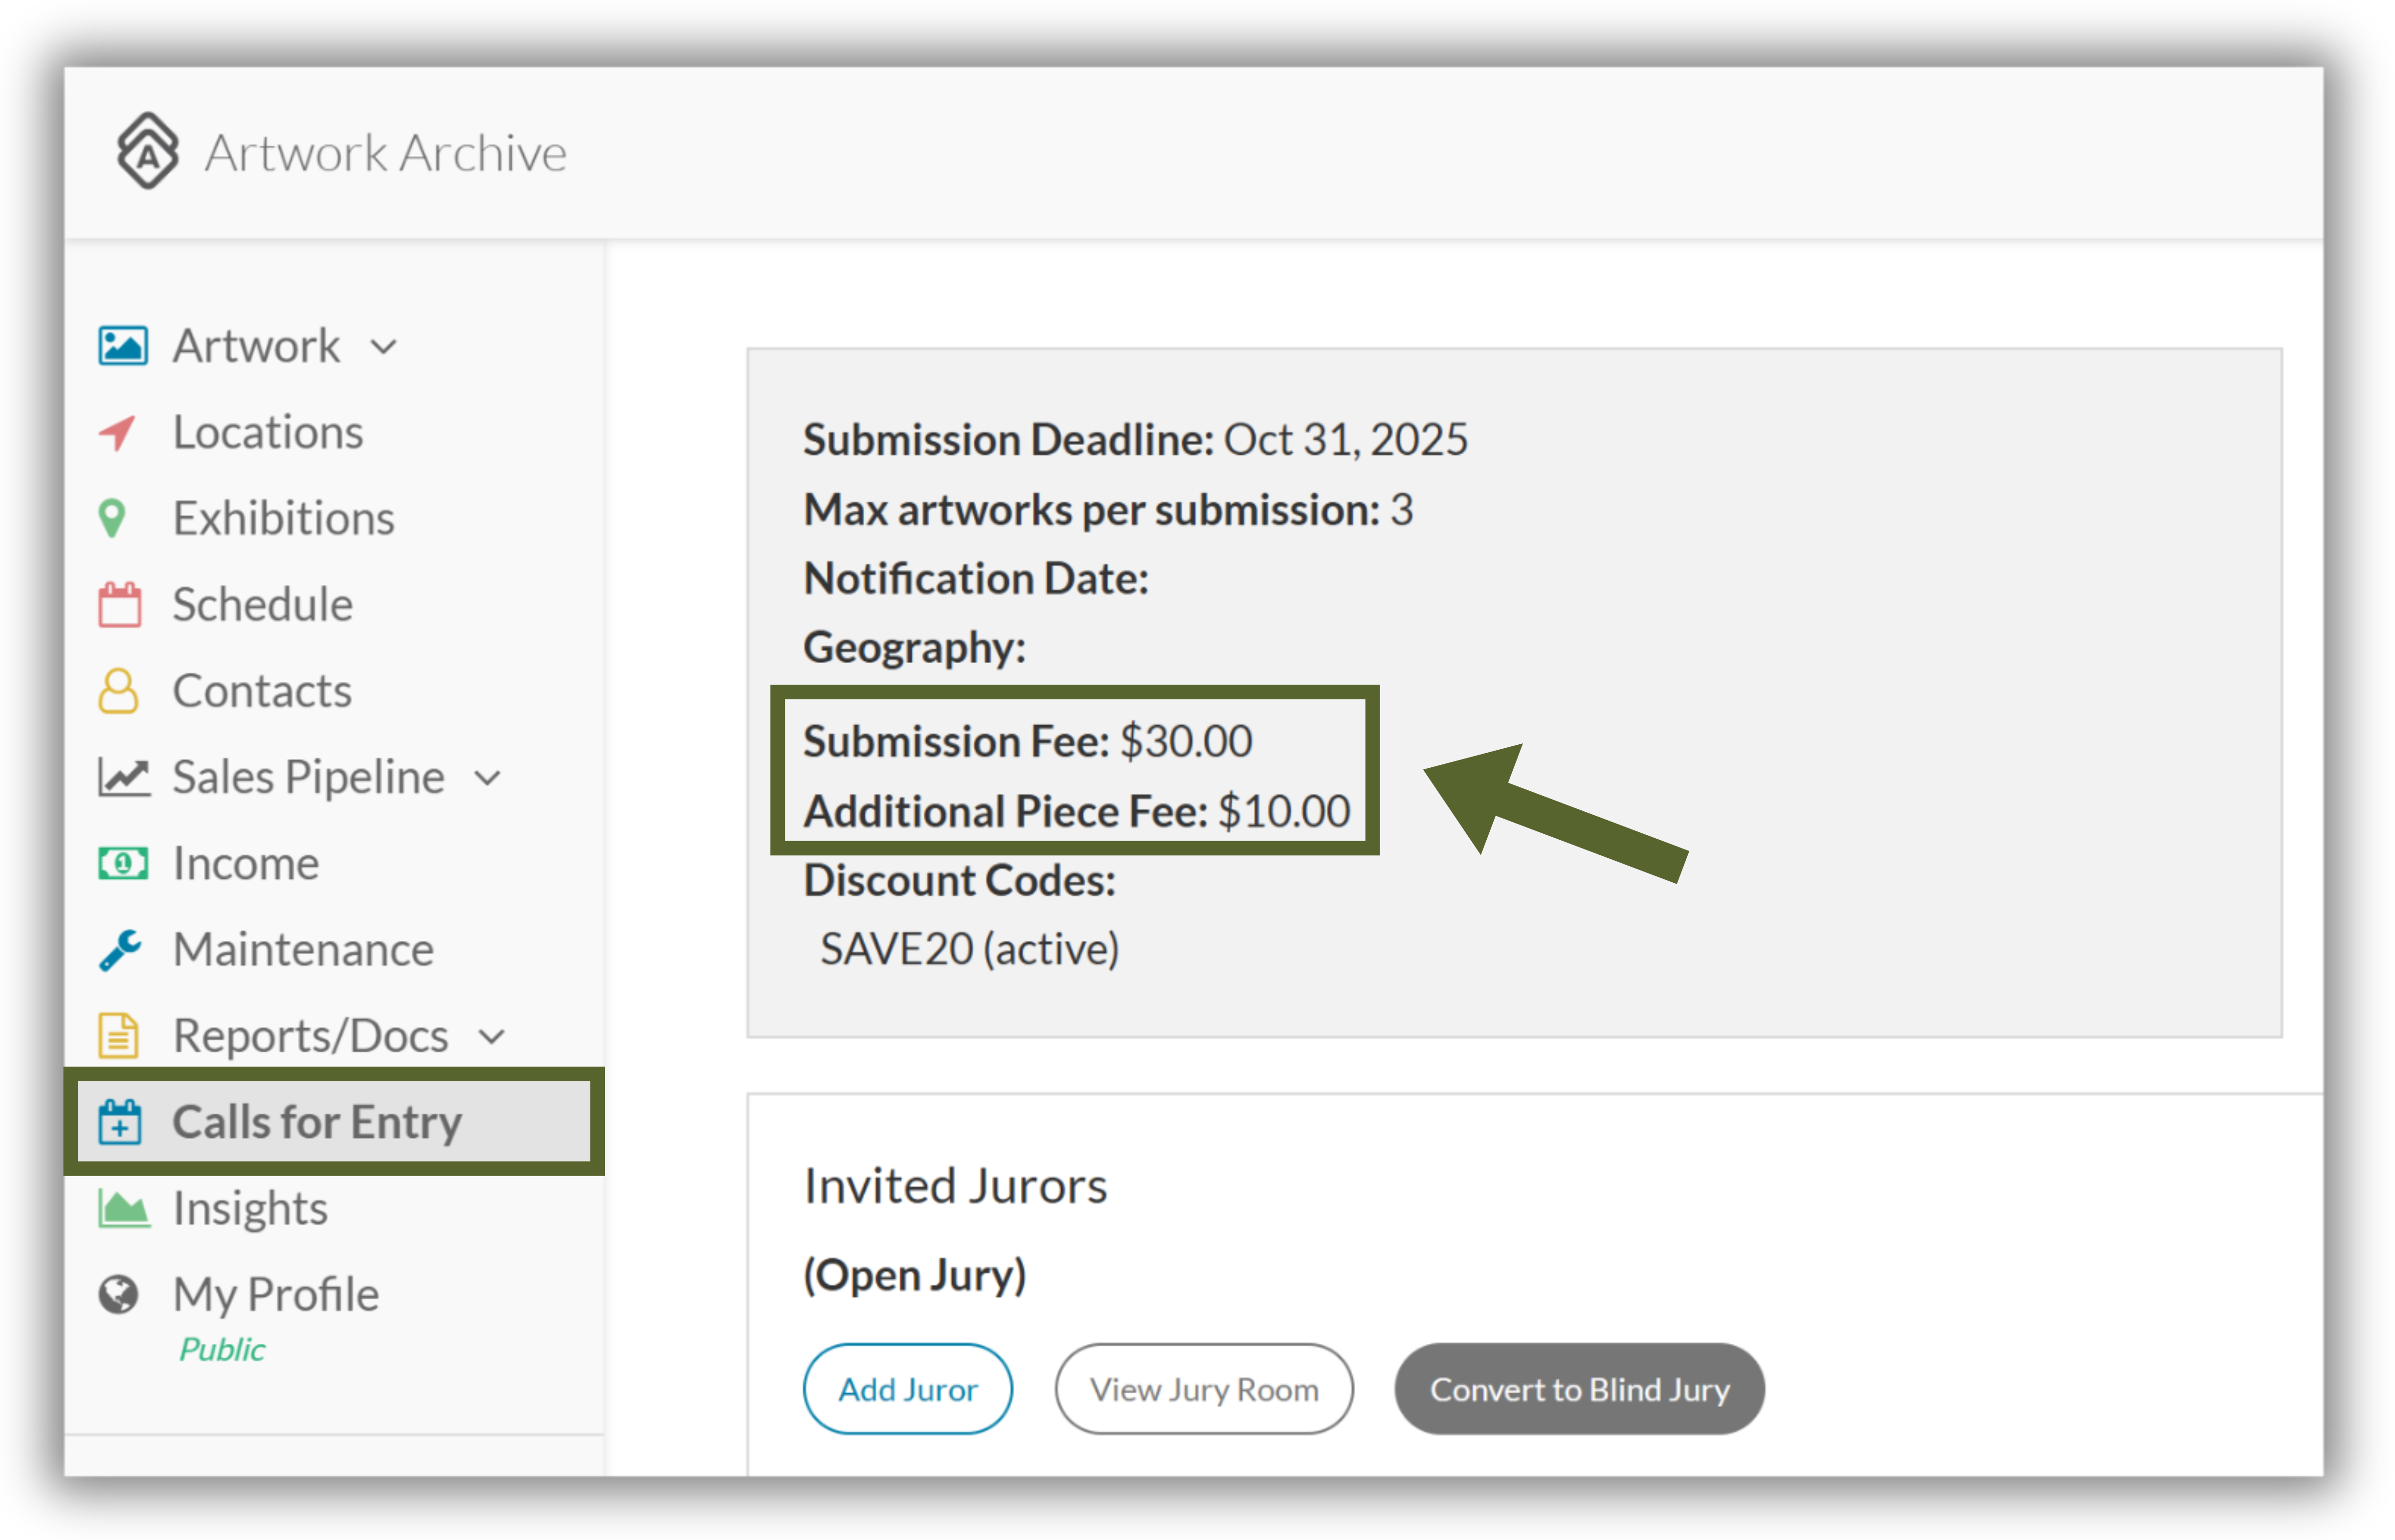Open the Artwork picture icon
Screen dimensions: 2395x1540
(x=123, y=346)
